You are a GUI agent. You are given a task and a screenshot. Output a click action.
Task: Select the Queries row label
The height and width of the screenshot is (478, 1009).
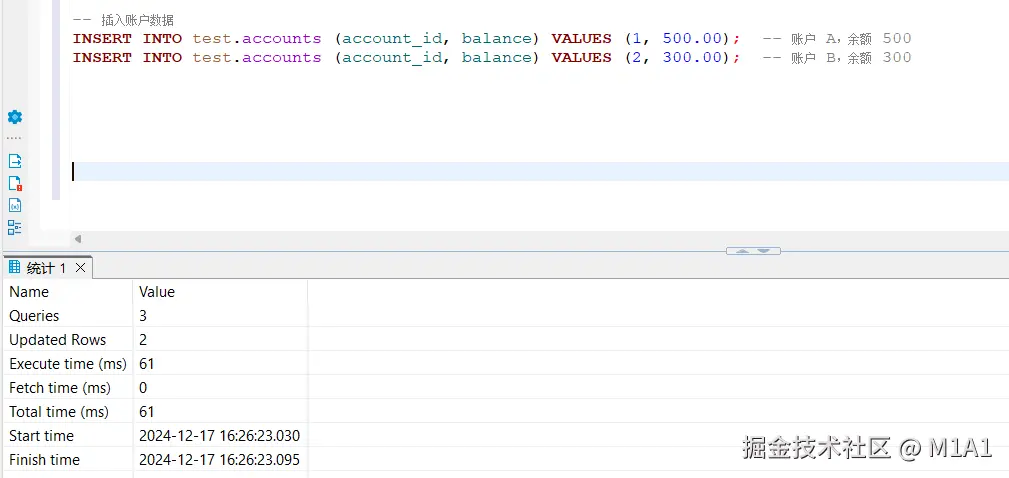34,316
